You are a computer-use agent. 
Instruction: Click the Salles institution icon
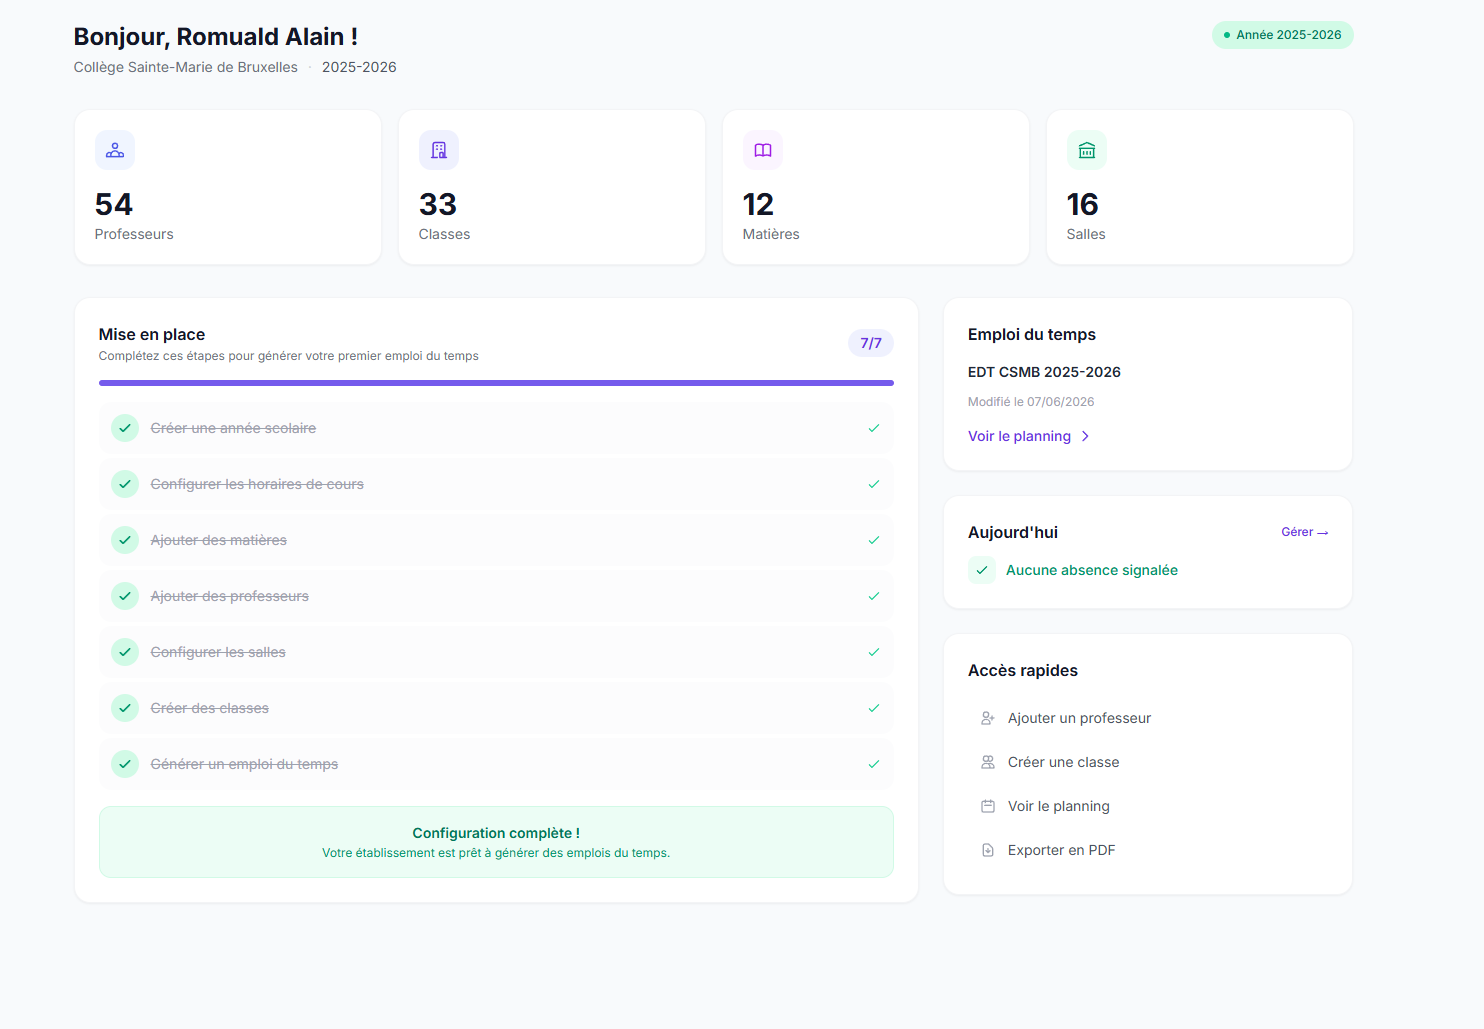1087,150
